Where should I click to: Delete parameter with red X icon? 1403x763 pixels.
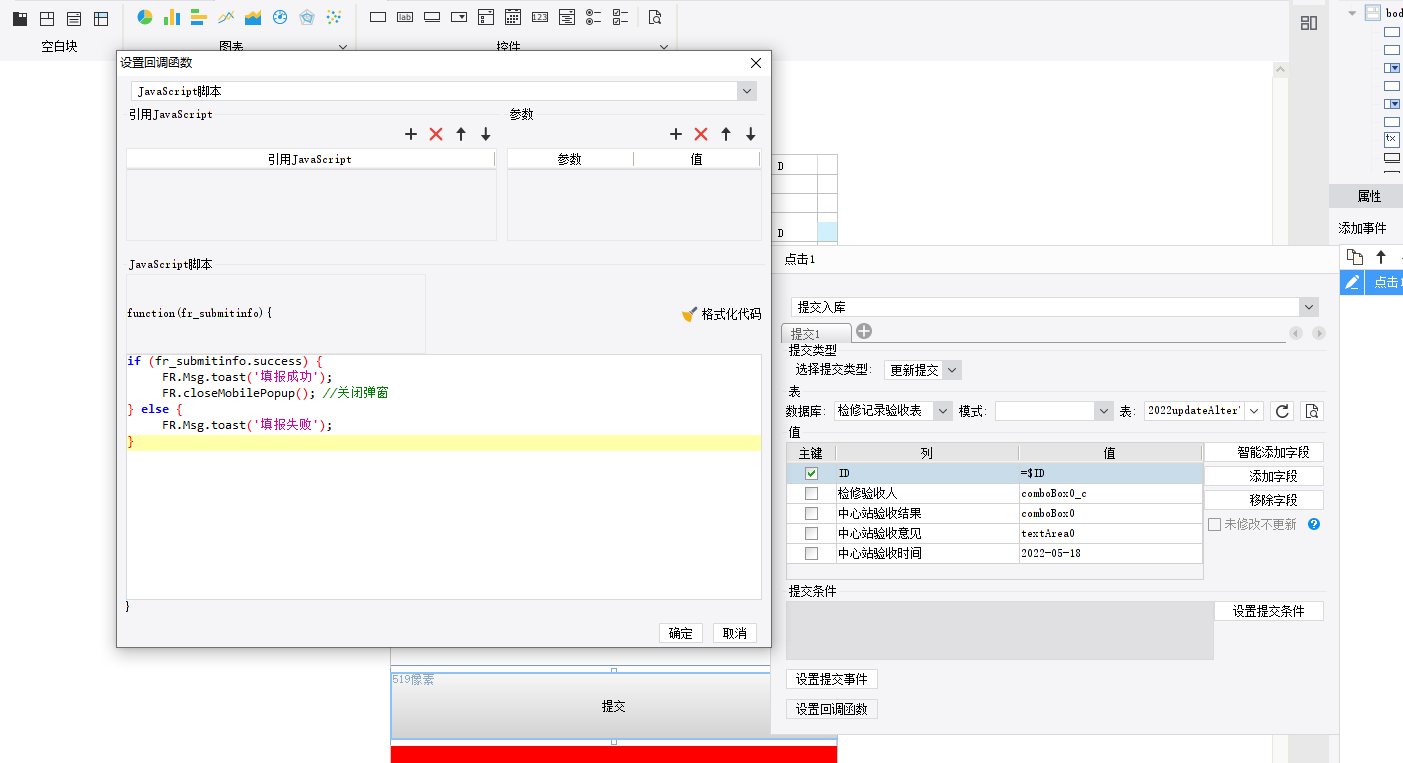click(x=701, y=134)
